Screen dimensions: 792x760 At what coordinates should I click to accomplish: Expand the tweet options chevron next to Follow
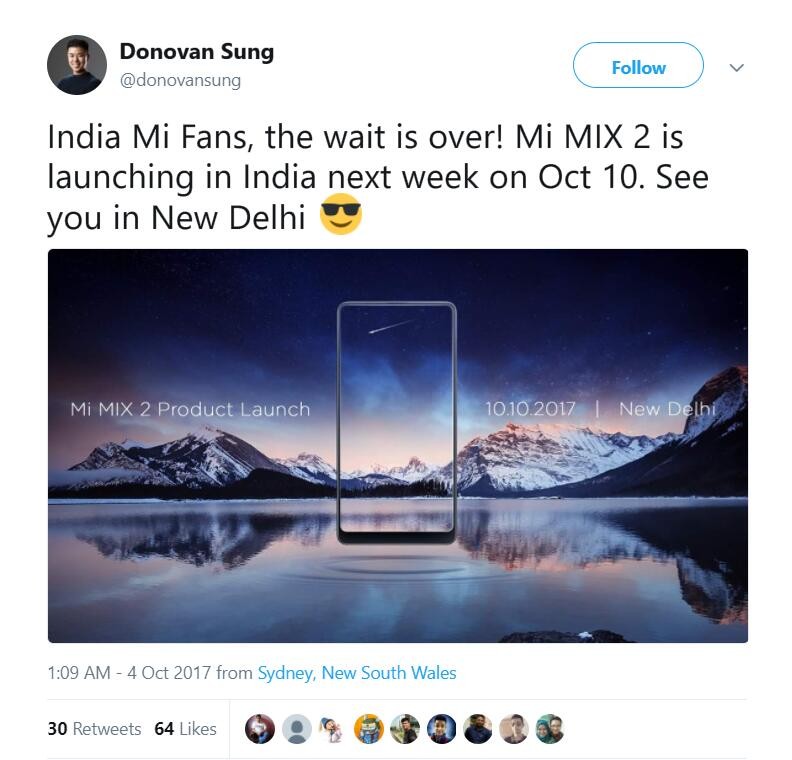pyautogui.click(x=737, y=67)
